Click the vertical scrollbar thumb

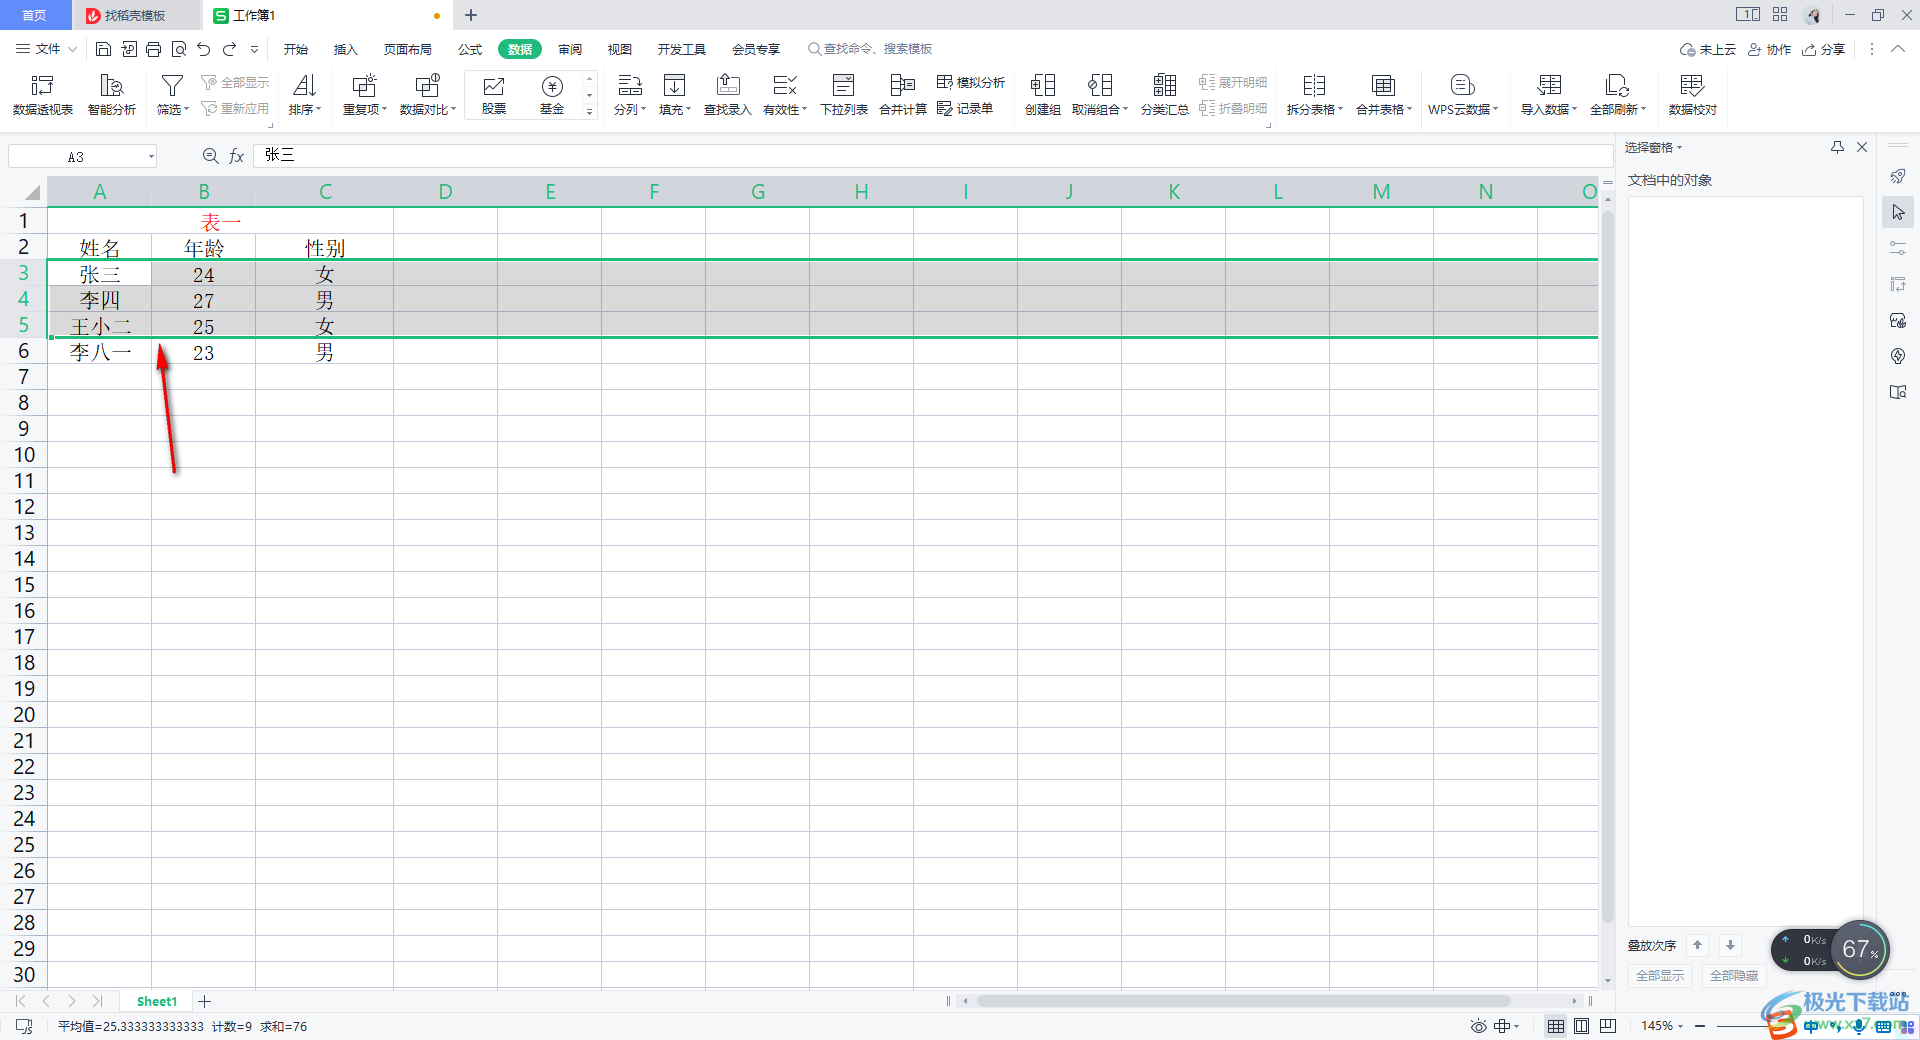(1608, 566)
